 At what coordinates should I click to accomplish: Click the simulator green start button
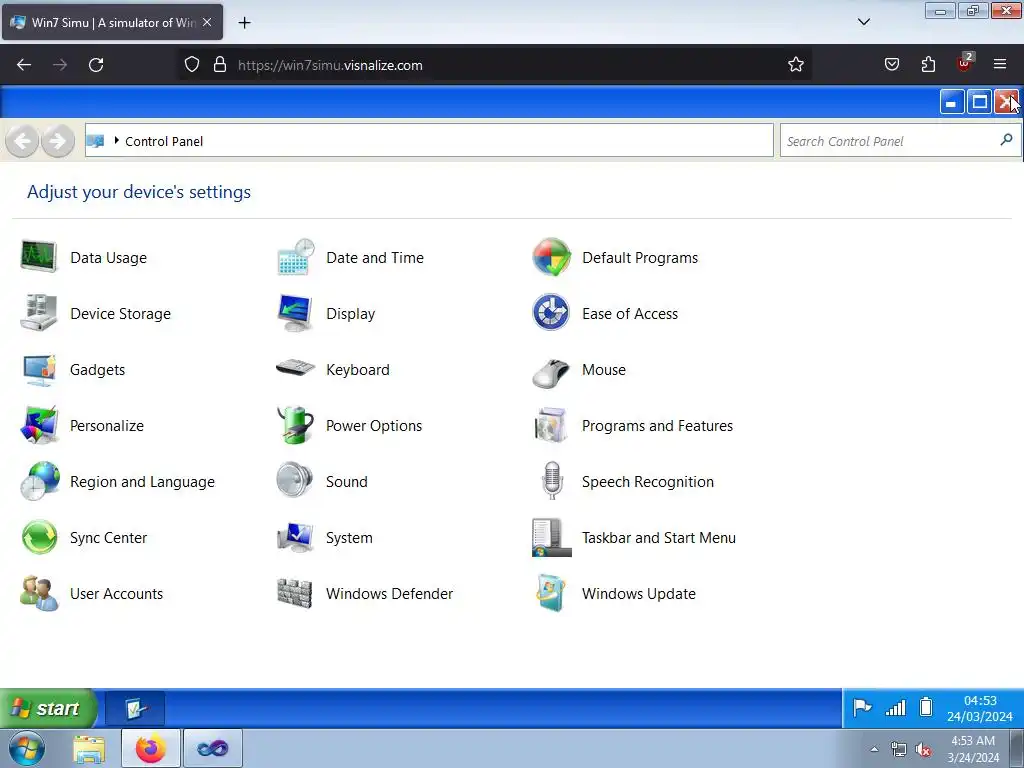coord(47,709)
